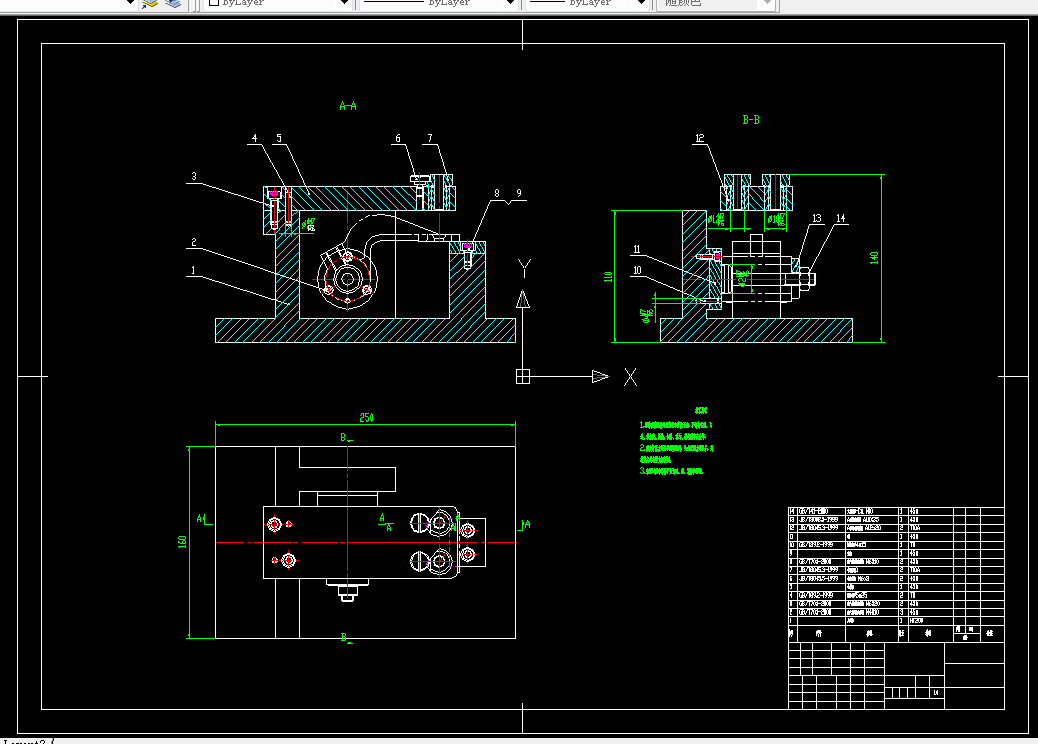The height and width of the screenshot is (744, 1038).
Task: Select part balloon number 13
Action: [x=816, y=218]
